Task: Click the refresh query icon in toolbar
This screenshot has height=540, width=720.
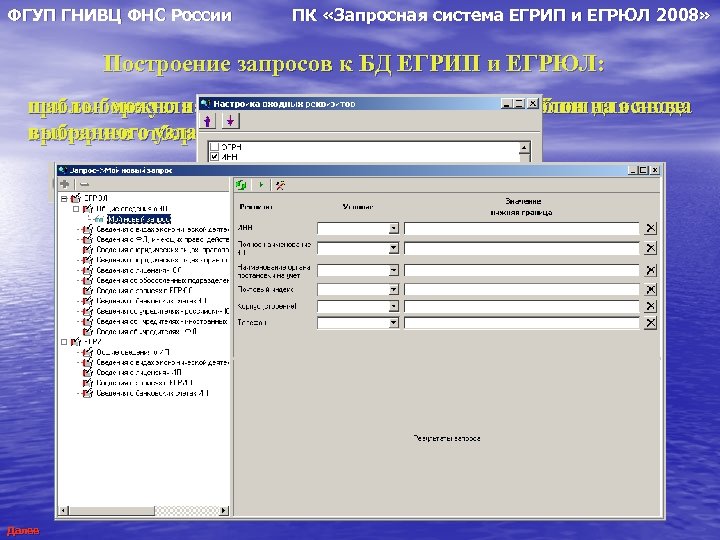Action: pos(241,185)
